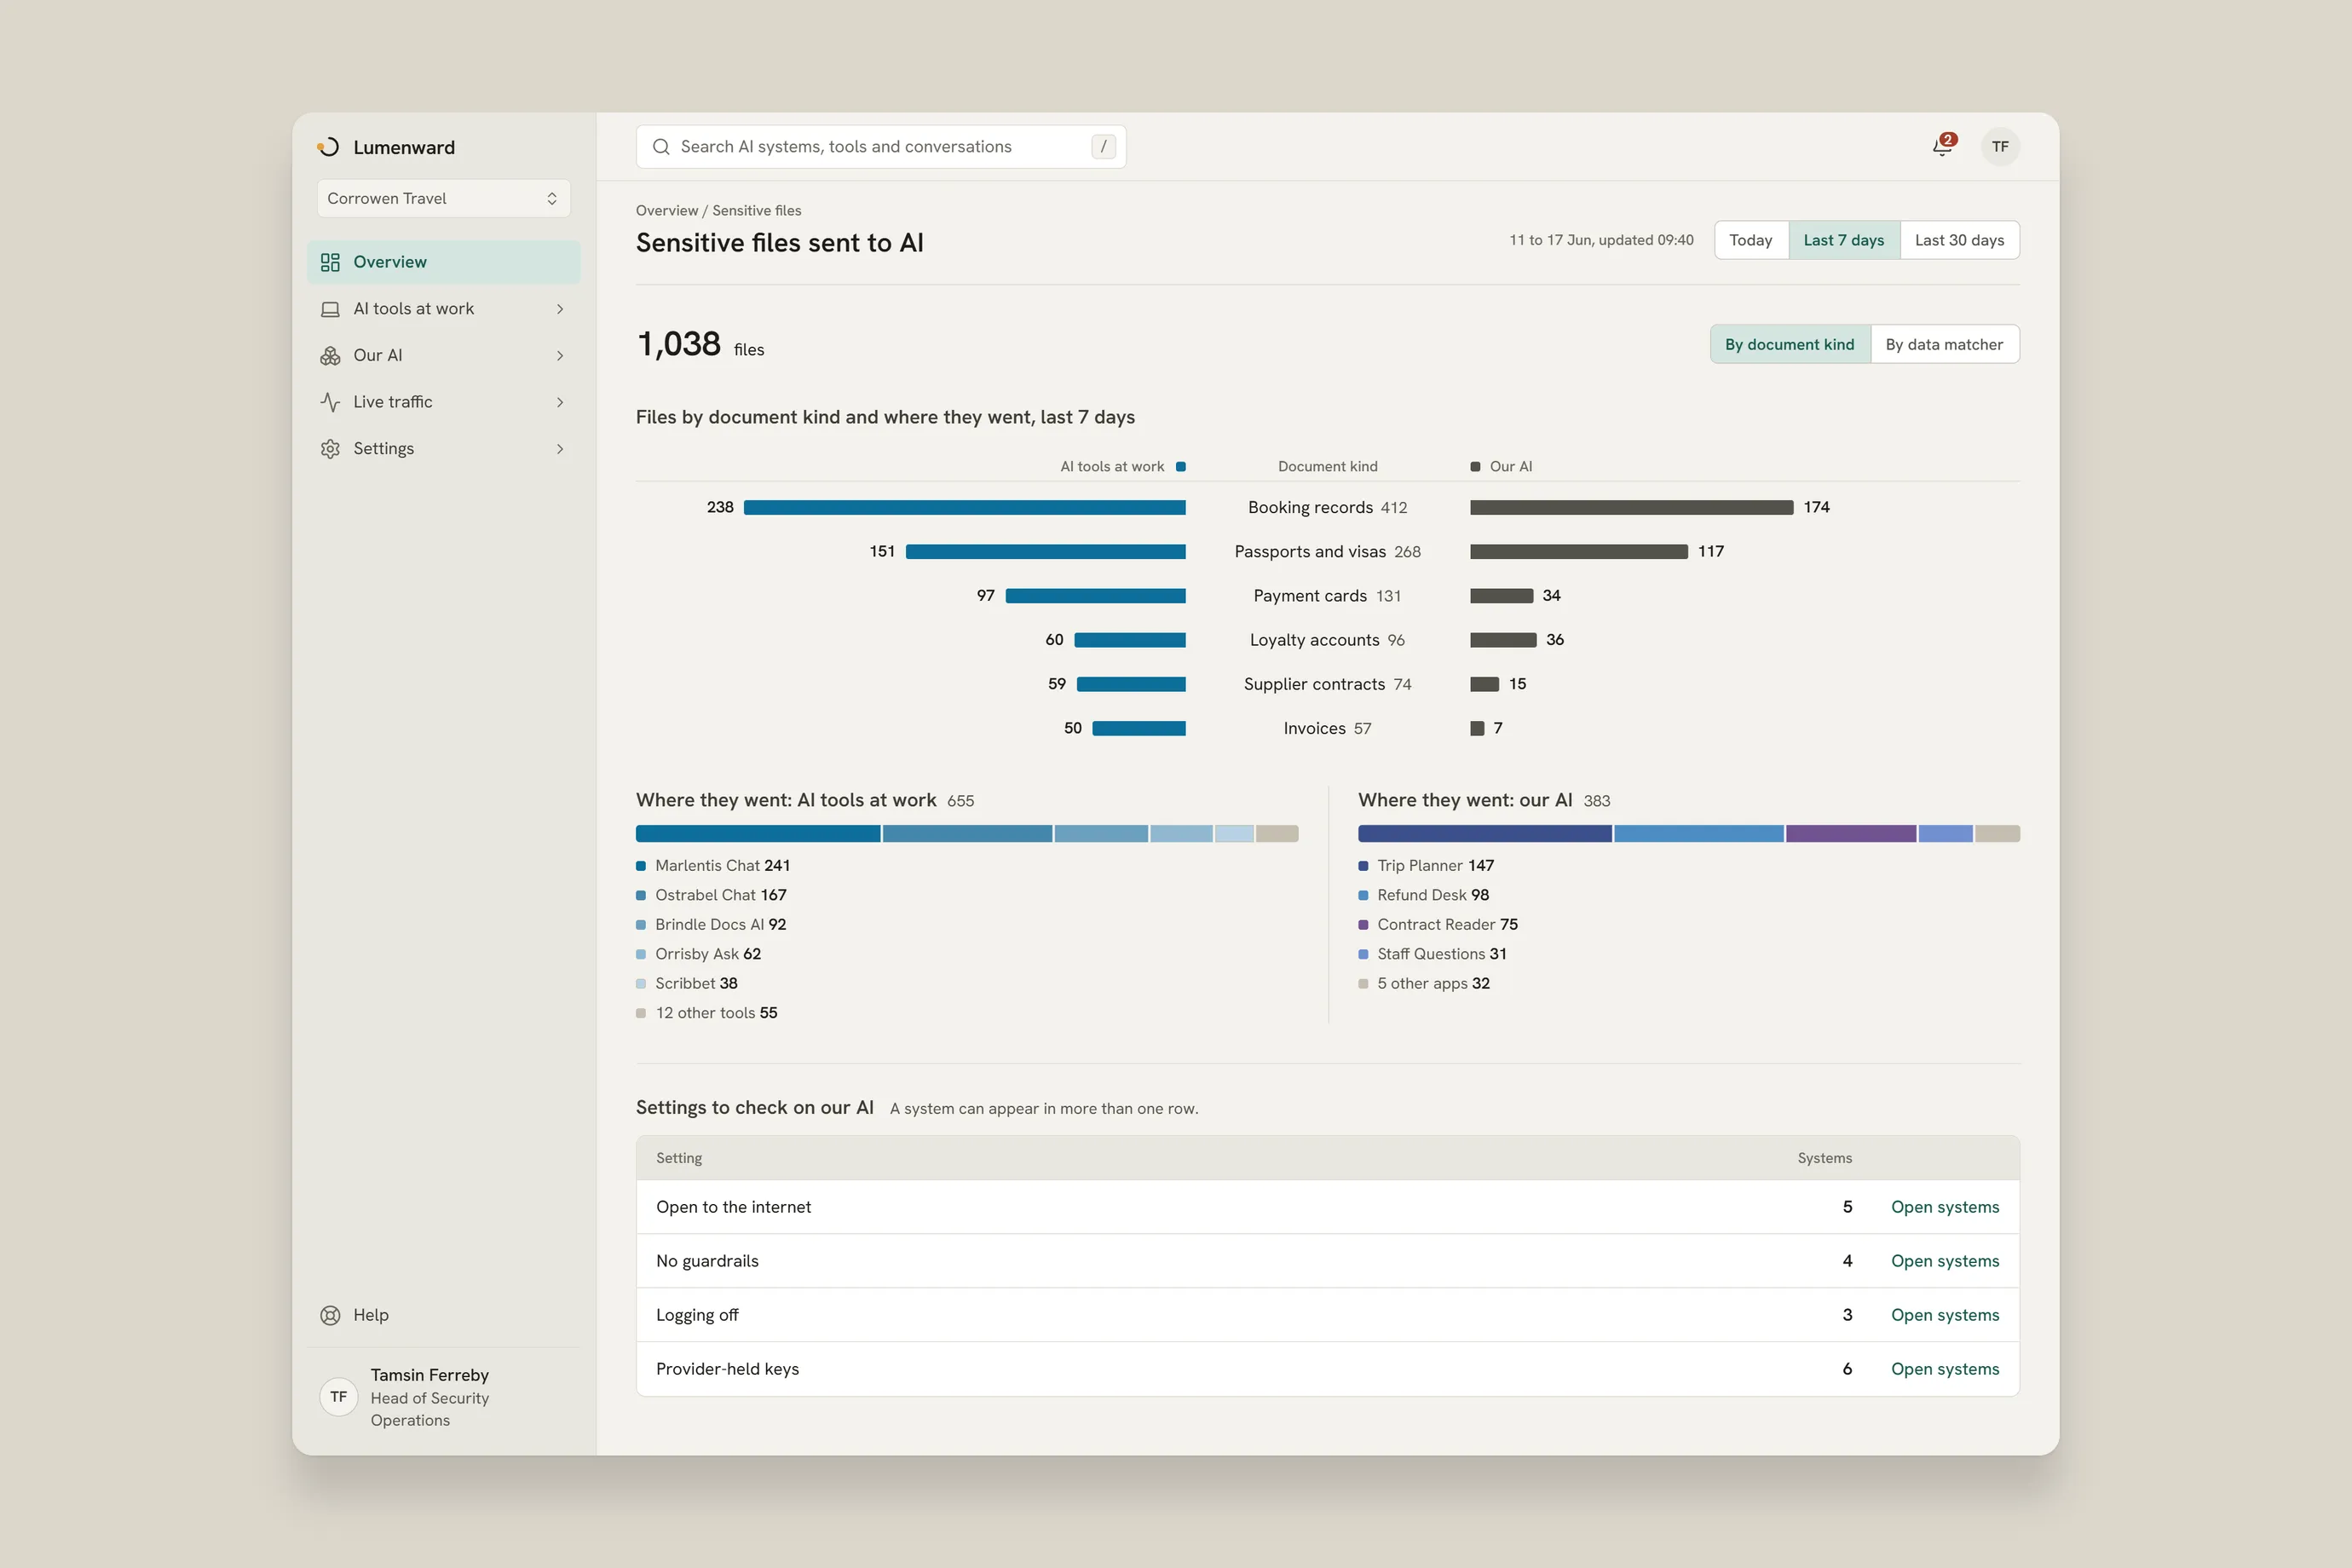The height and width of the screenshot is (1568, 2352).
Task: Click the Contract Reader legend swatch
Action: [1363, 925]
